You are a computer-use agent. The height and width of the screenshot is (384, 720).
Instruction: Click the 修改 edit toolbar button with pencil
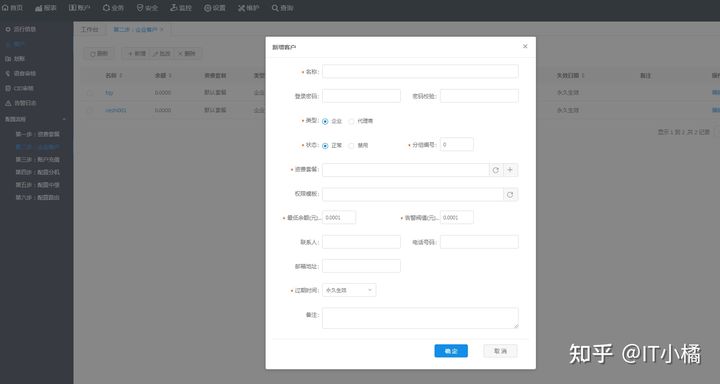click(162, 54)
